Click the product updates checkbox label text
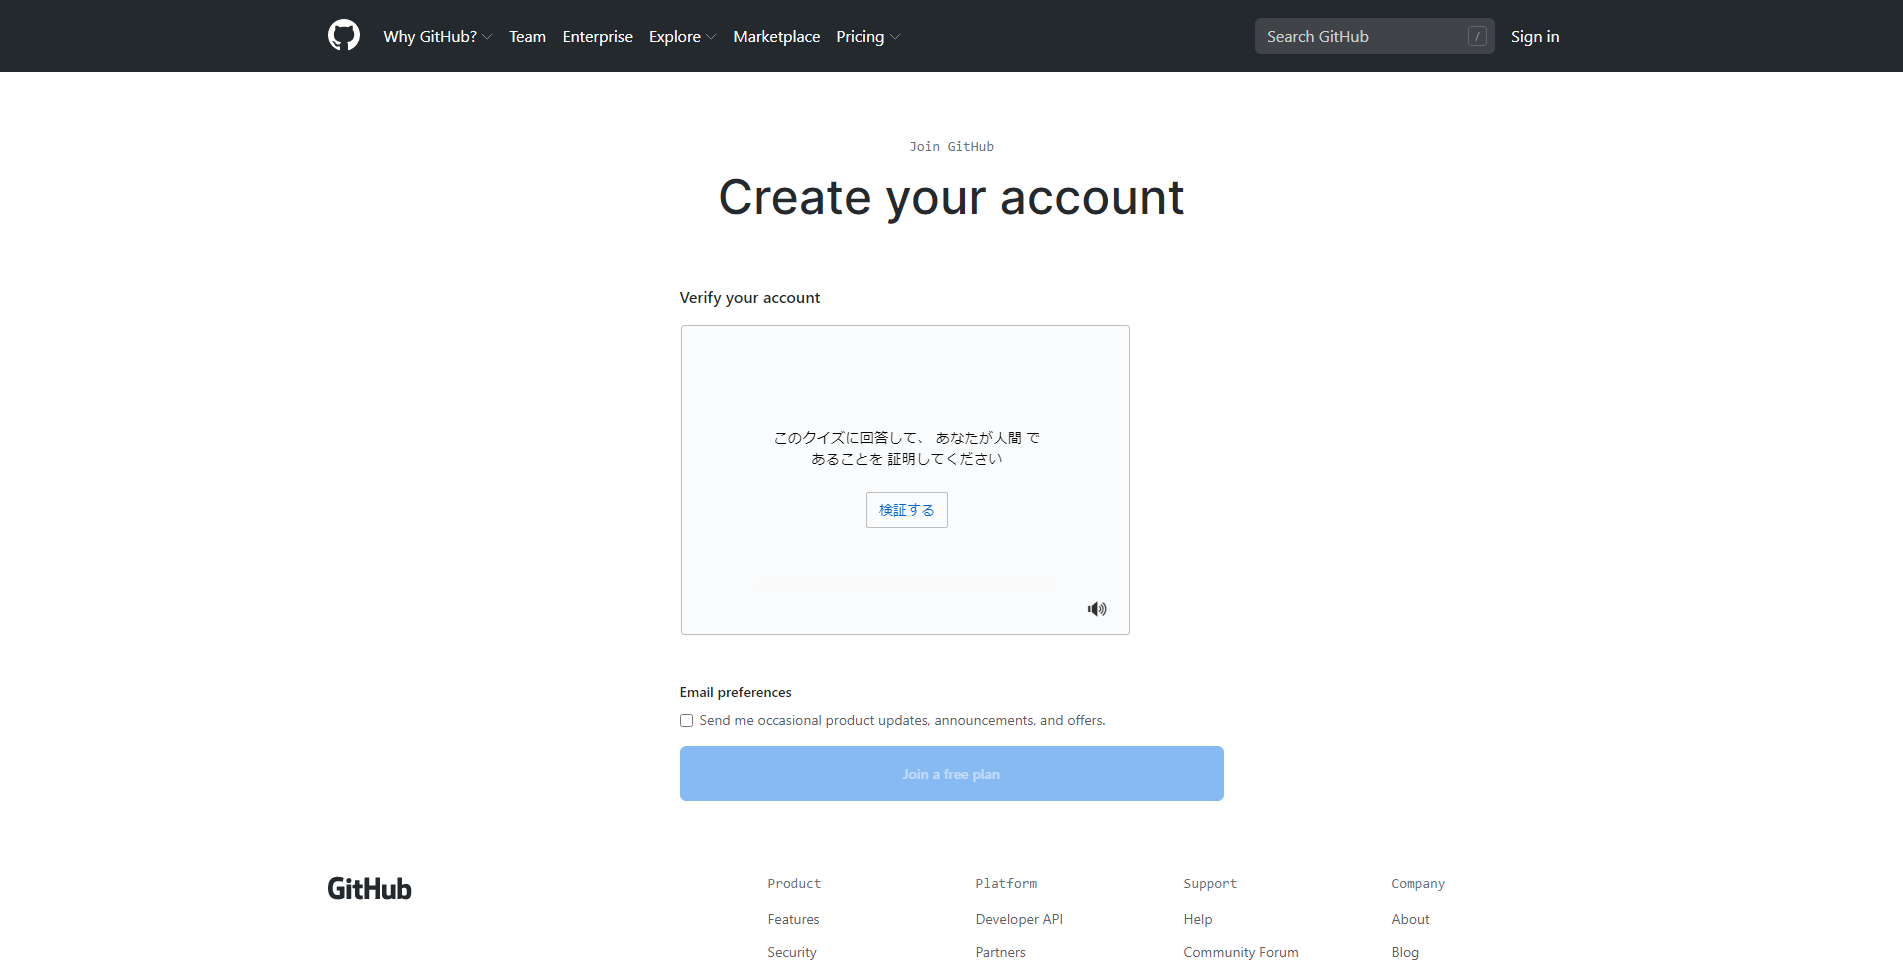 point(902,720)
